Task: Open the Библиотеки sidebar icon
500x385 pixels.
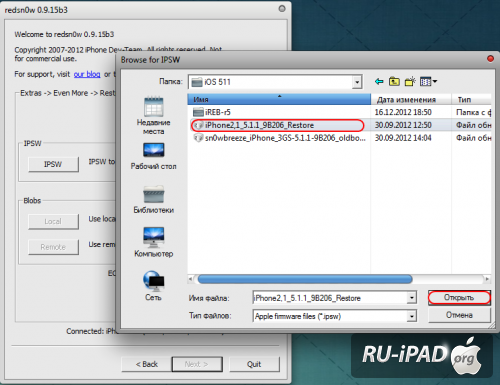Action: pos(153,199)
